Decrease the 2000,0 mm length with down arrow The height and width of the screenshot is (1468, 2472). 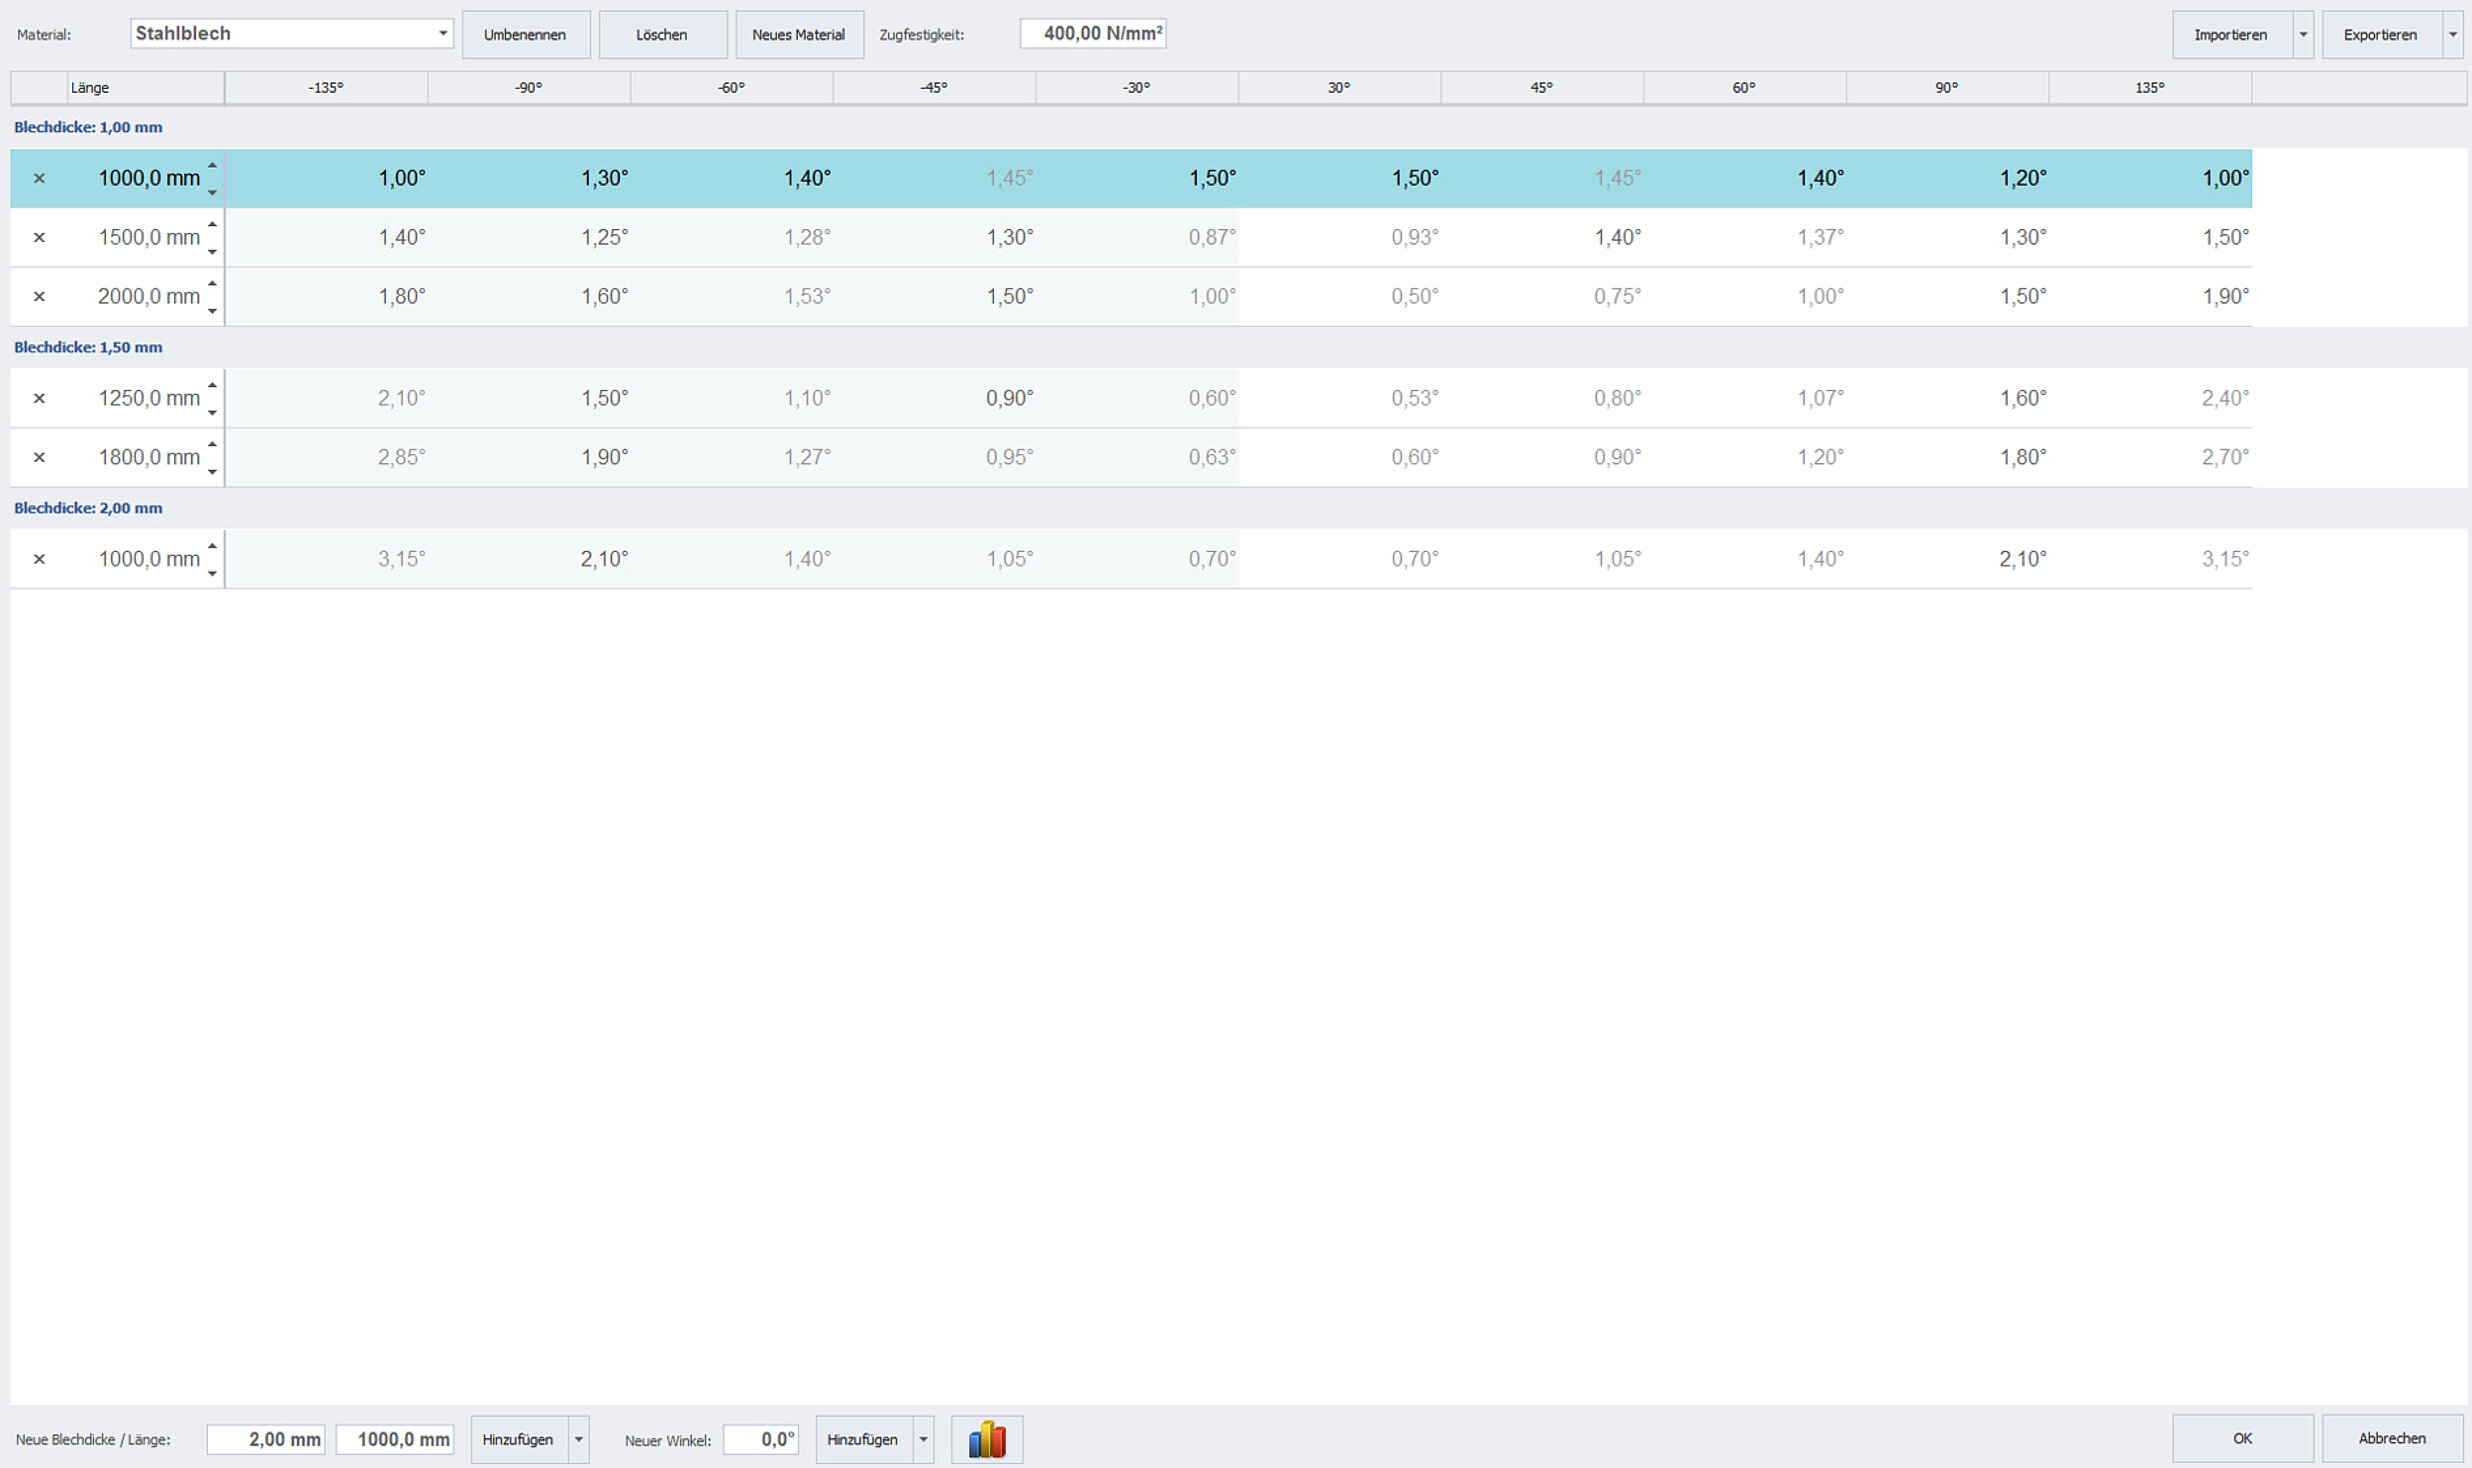coord(212,311)
